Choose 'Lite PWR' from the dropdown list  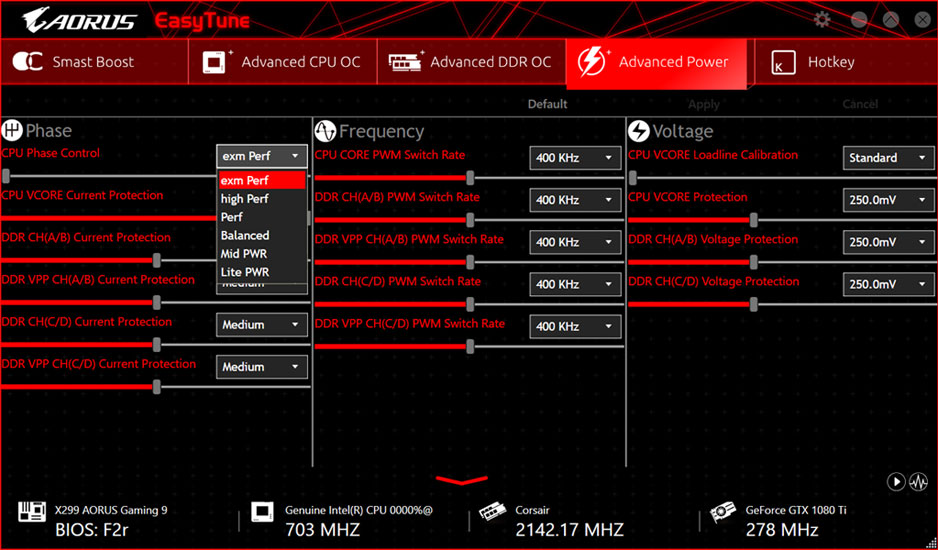[x=245, y=272]
